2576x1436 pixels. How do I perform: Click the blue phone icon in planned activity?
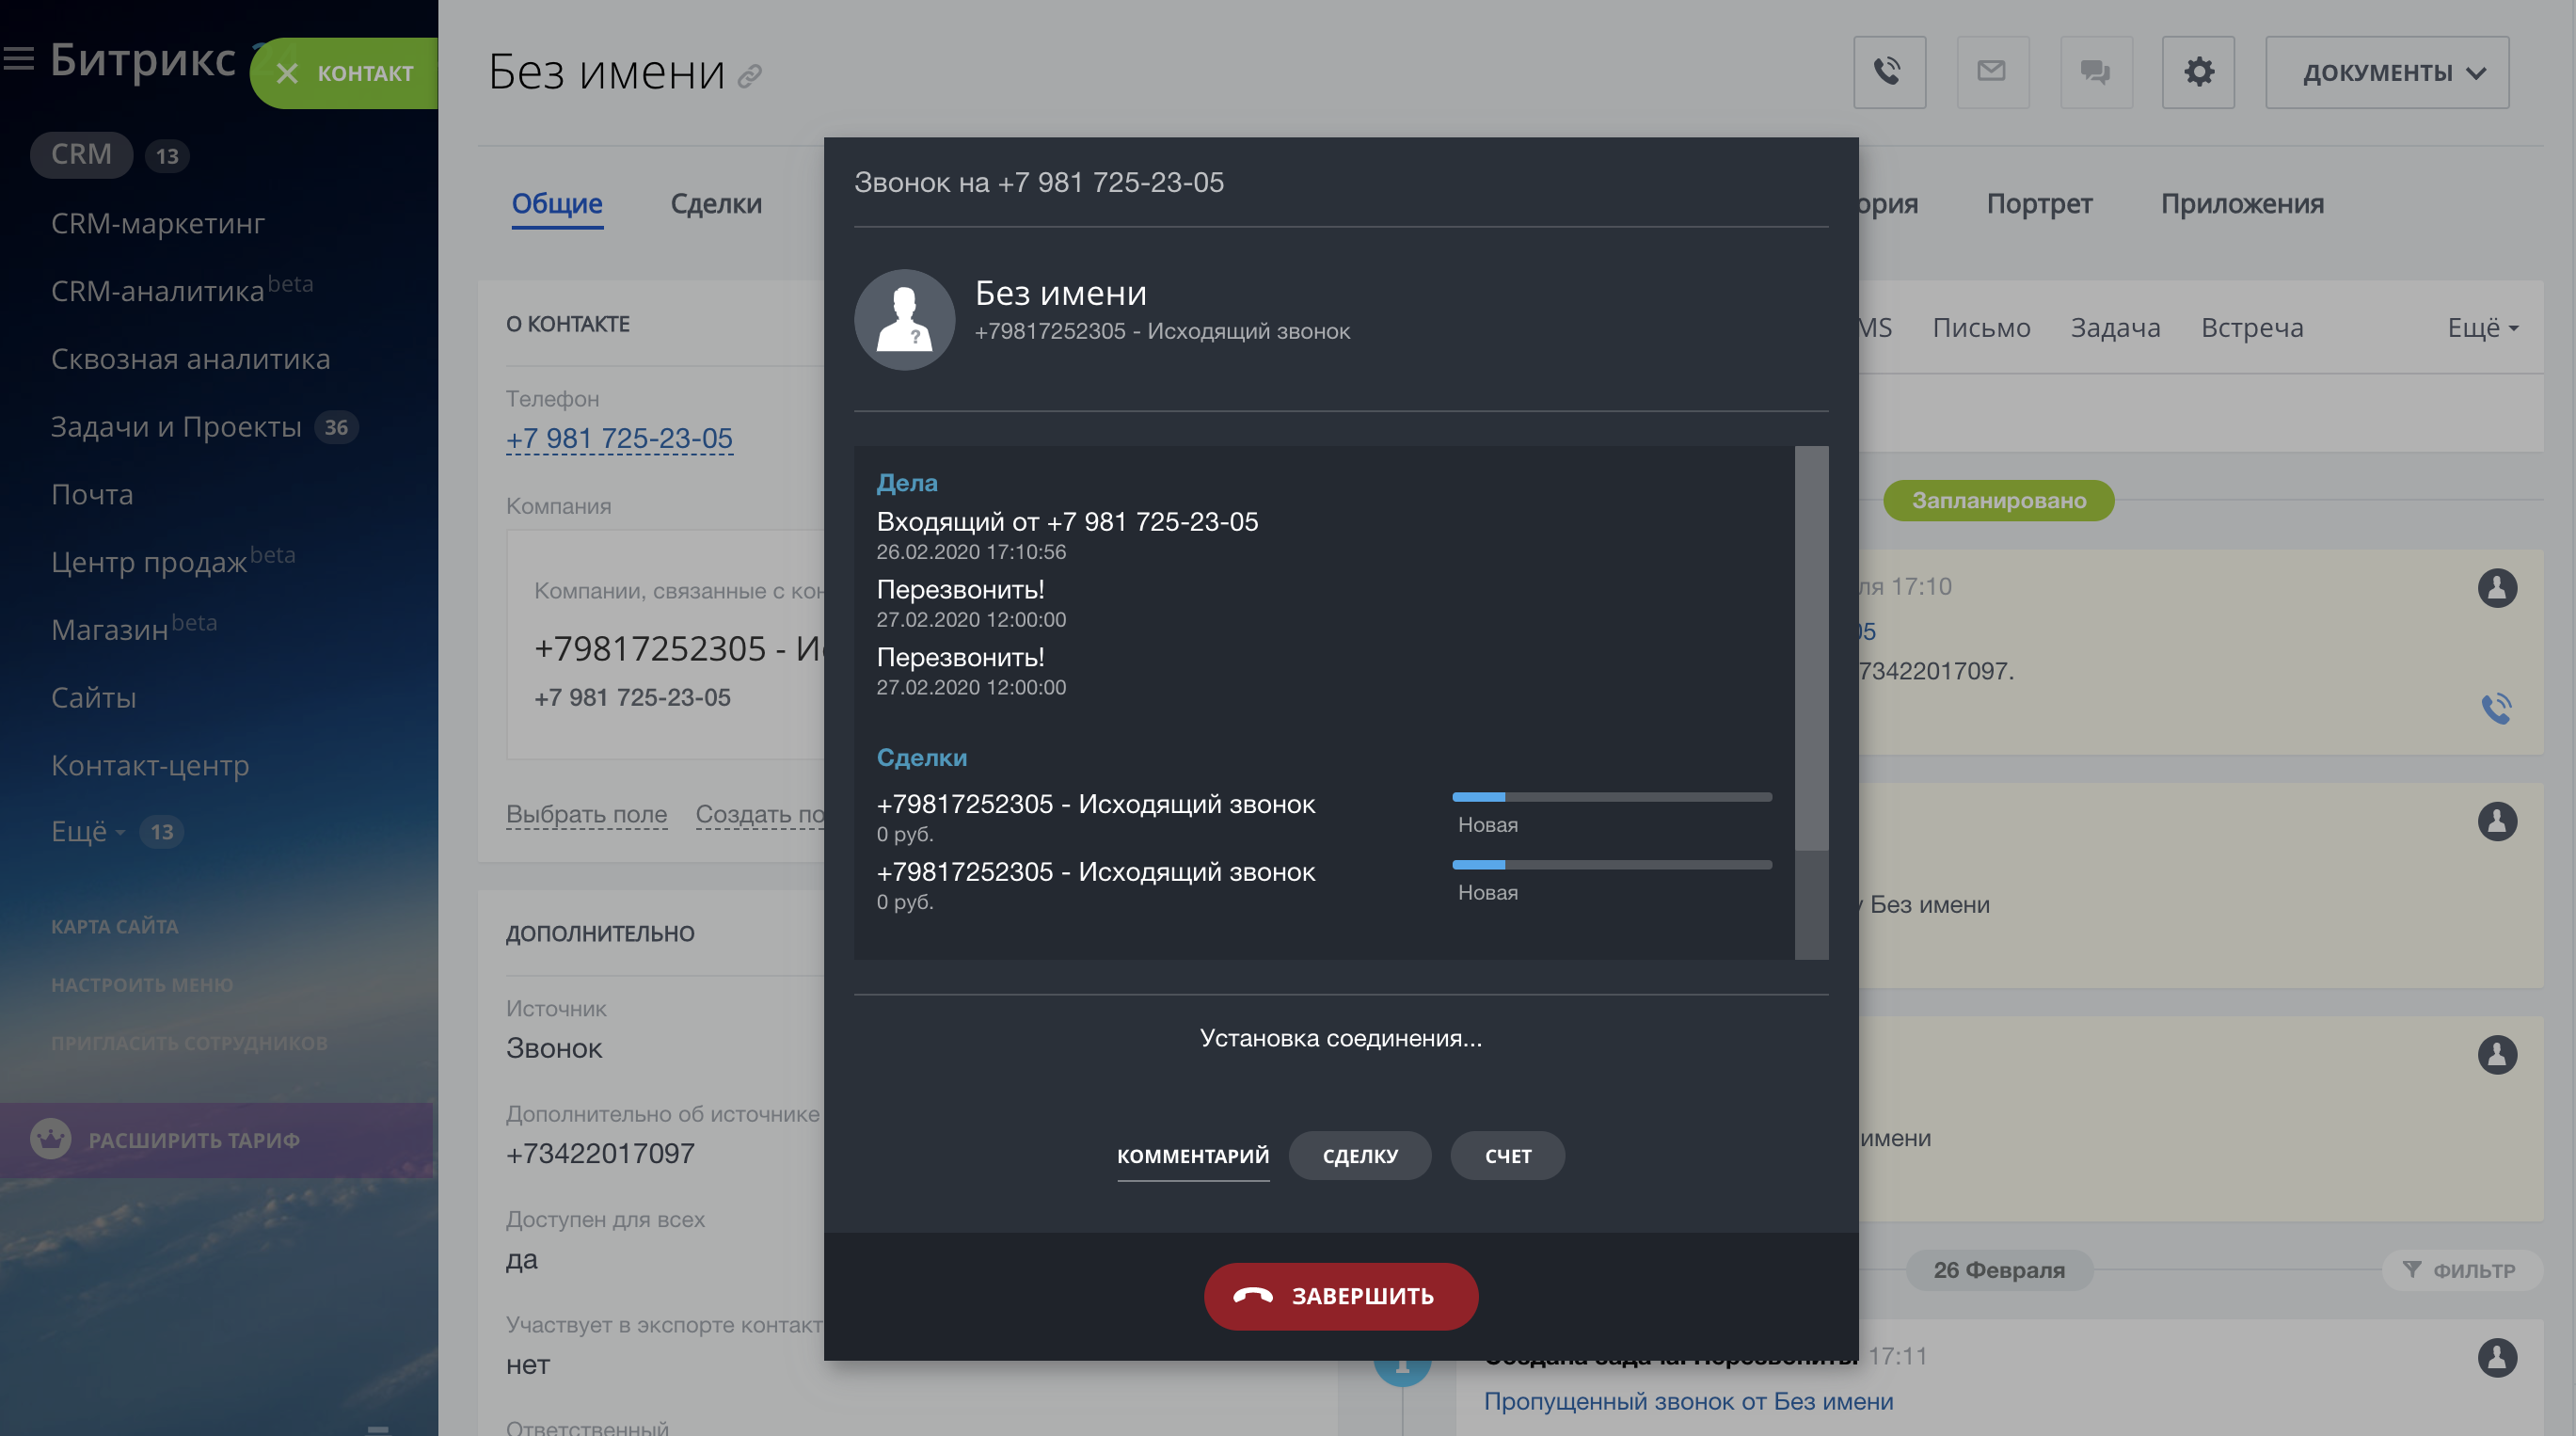pyautogui.click(x=2496, y=708)
